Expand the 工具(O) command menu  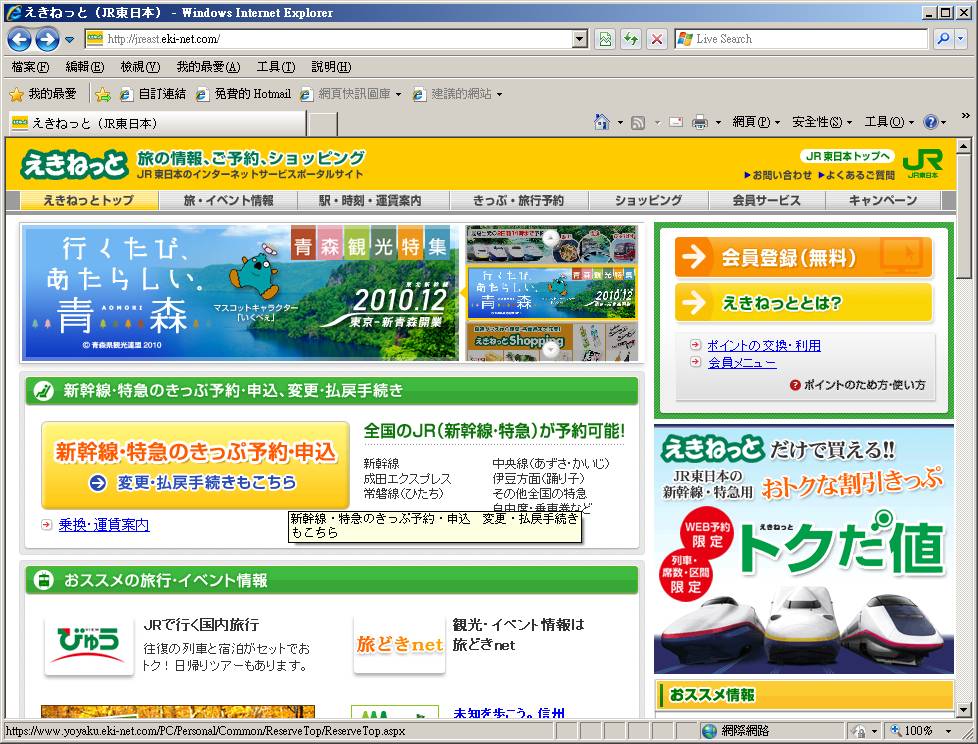point(889,122)
